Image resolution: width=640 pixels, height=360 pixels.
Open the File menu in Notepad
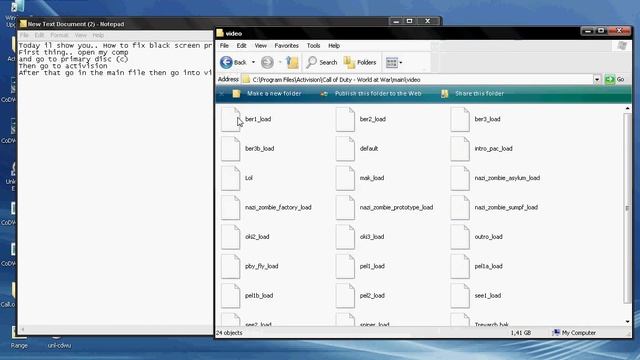tap(24, 36)
